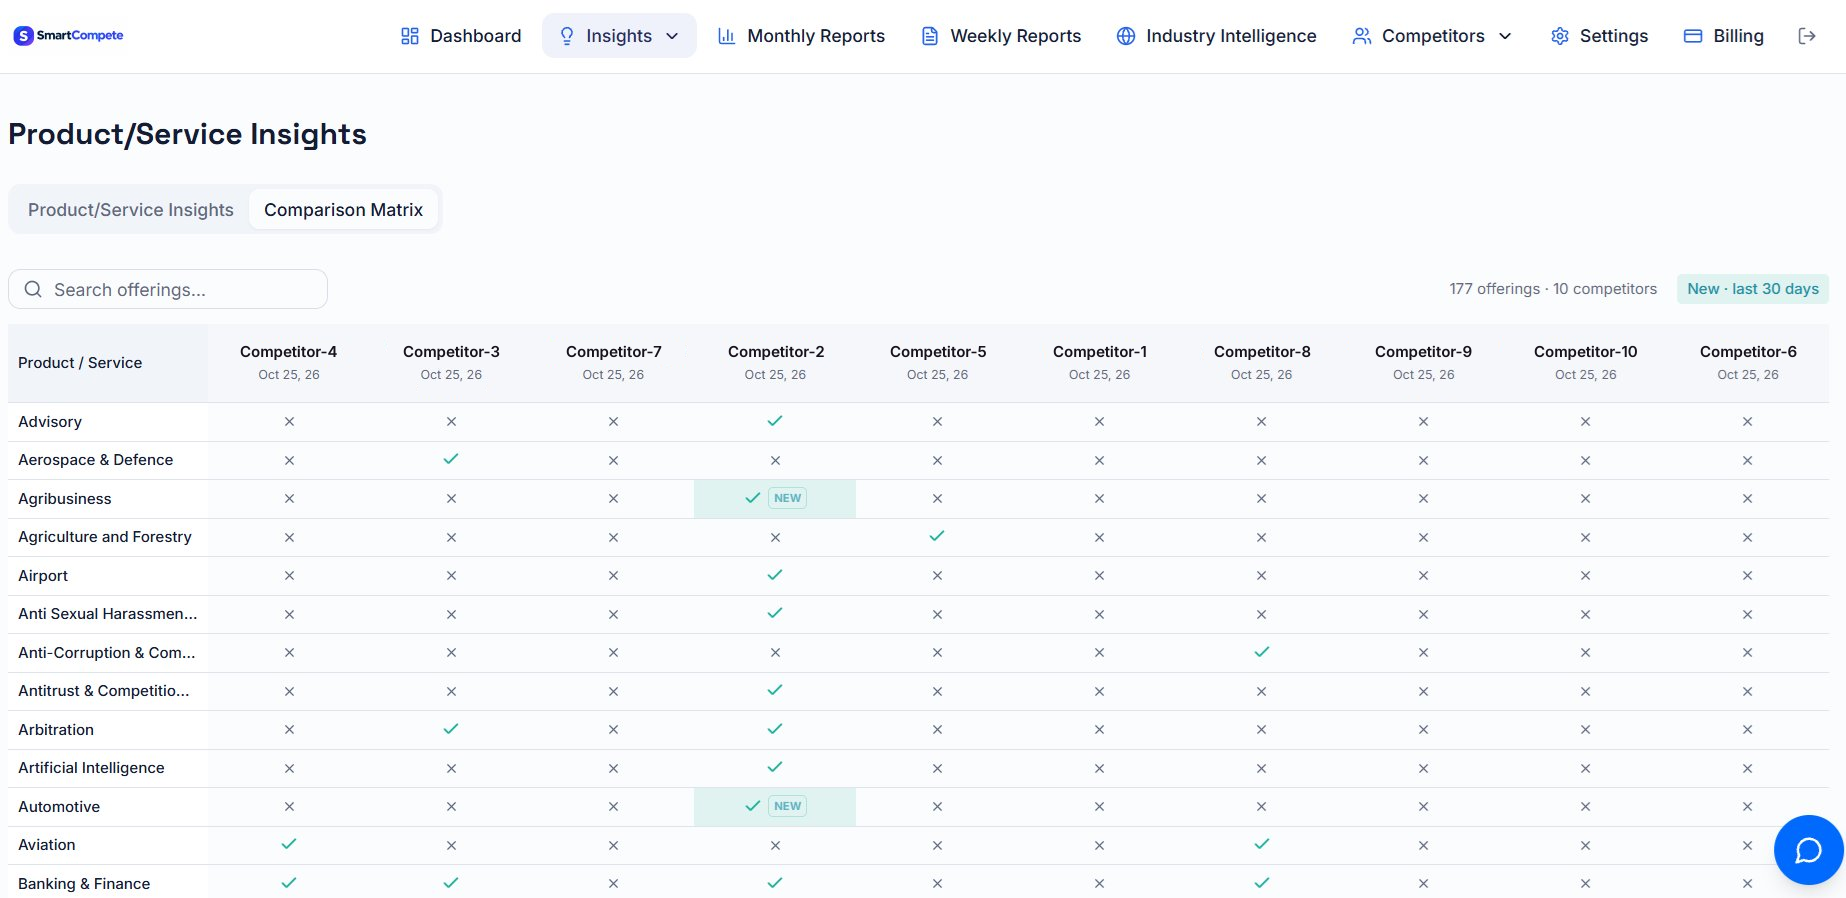The height and width of the screenshot is (898, 1846).
Task: Click the Industry Intelligence globe icon
Action: [1126, 36]
